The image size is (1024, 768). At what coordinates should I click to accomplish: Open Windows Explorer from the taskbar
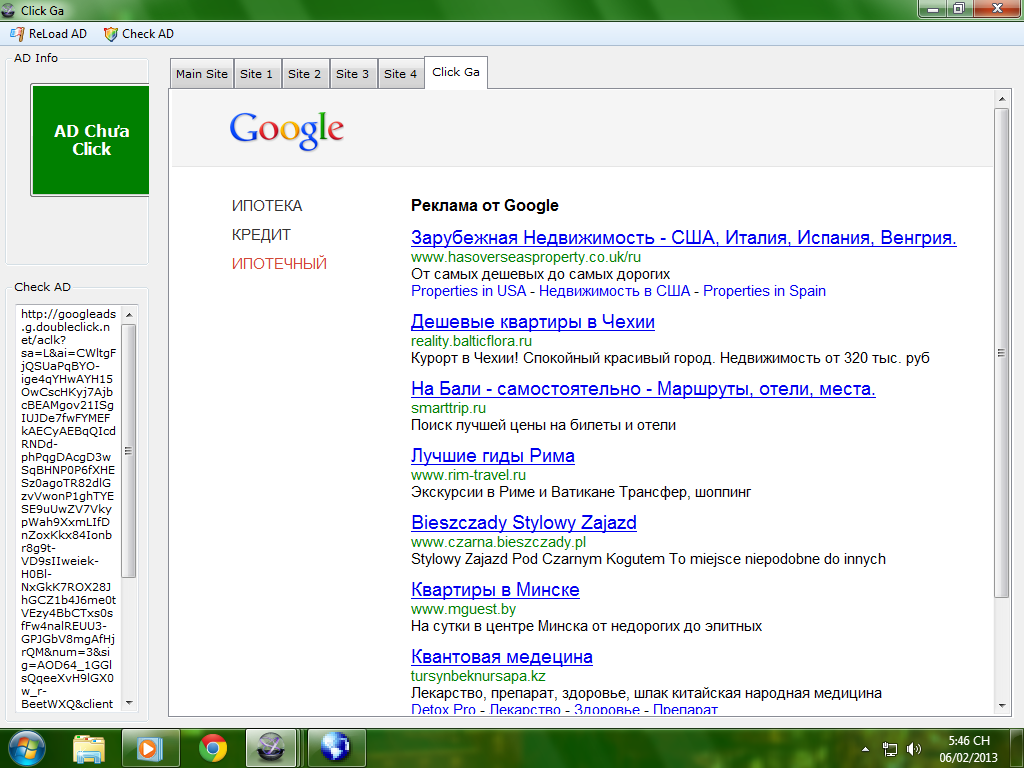(x=89, y=749)
